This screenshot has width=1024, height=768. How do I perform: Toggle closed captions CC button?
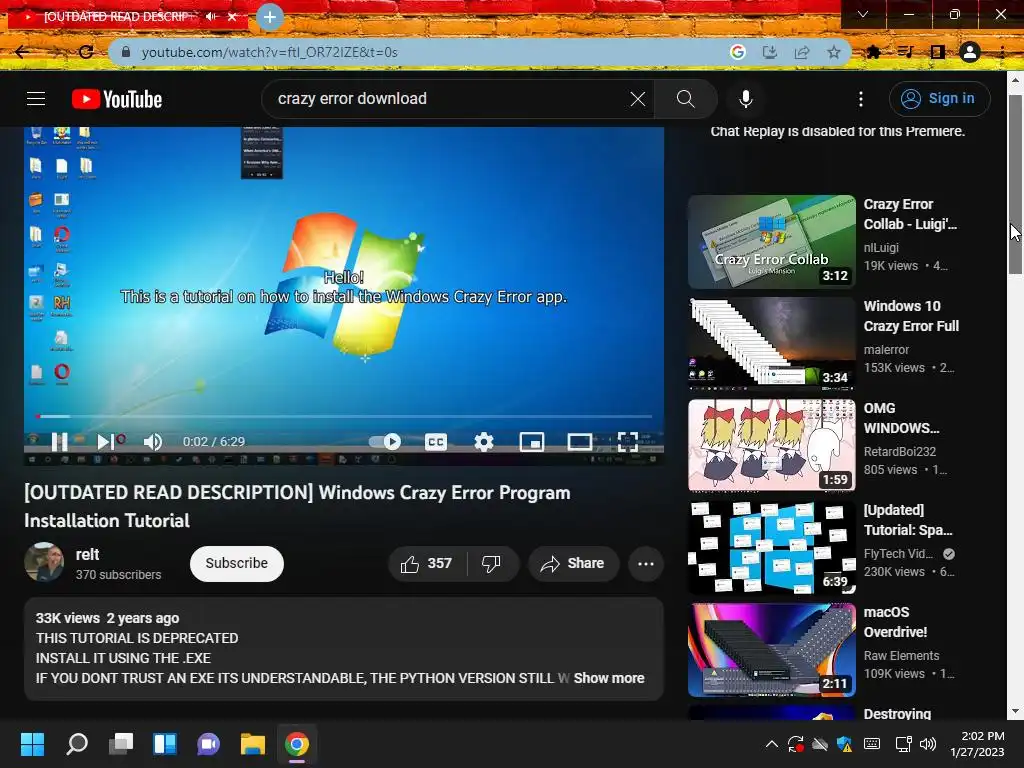coord(436,442)
